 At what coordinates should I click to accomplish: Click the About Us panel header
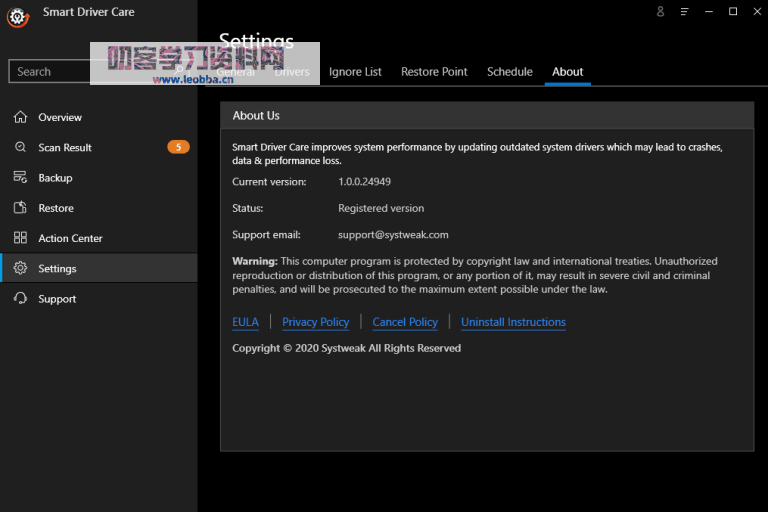click(487, 116)
